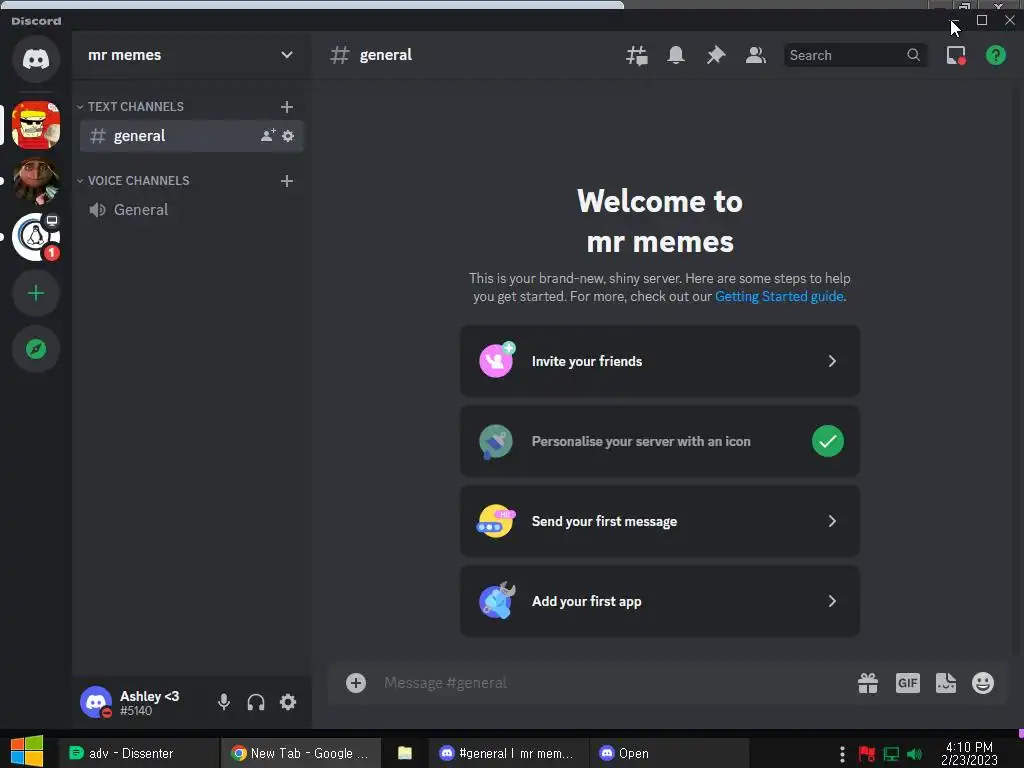The width and height of the screenshot is (1024, 768).
Task: Open the sticker picker
Action: pos(946,683)
